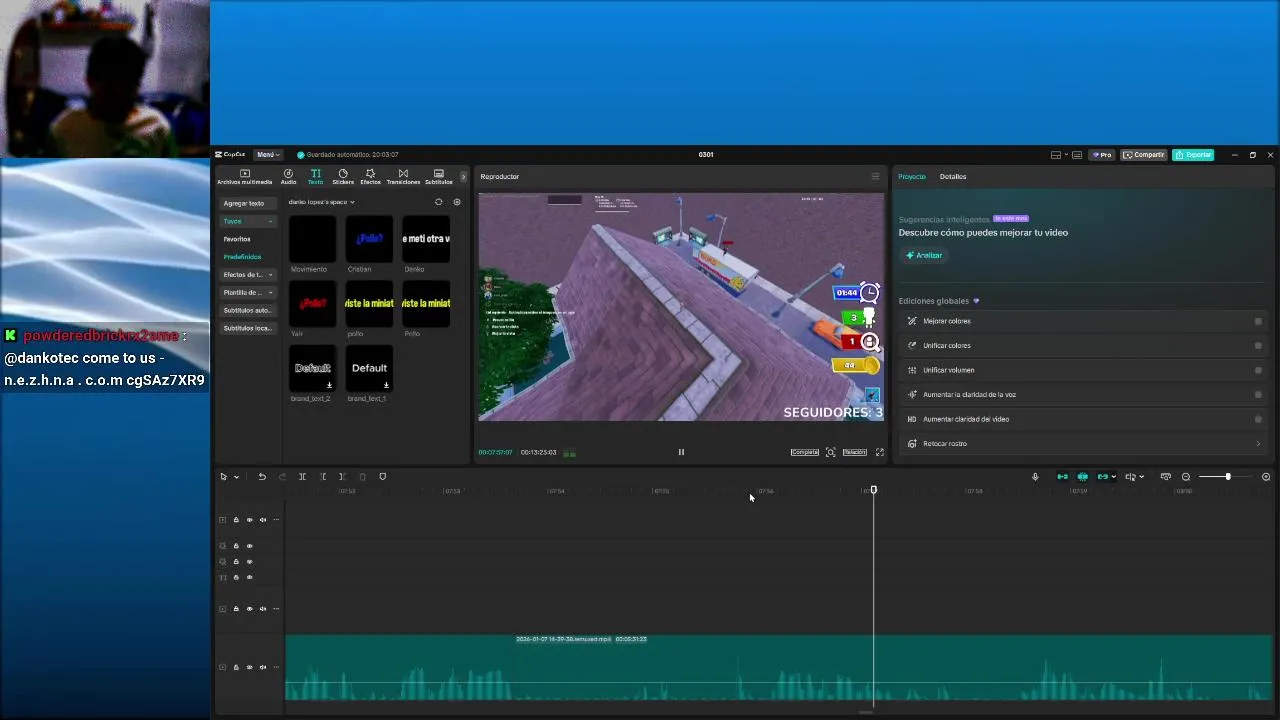Screen dimensions: 1280x720
Task: Collapse the Tuyos category
Action: [248, 221]
